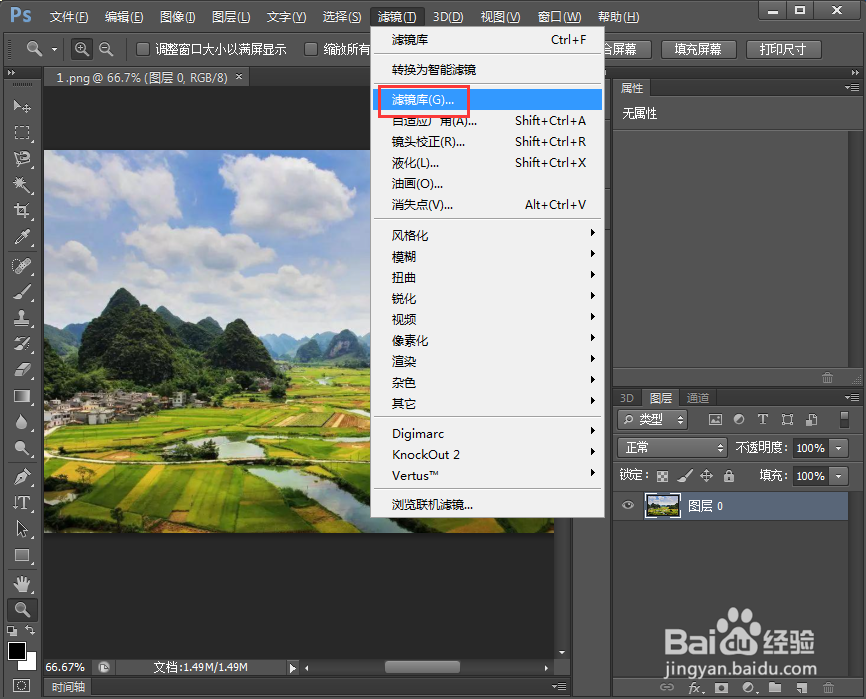Viewport: 866px width, 699px height.
Task: Select the Dodge tool
Action: (22, 448)
